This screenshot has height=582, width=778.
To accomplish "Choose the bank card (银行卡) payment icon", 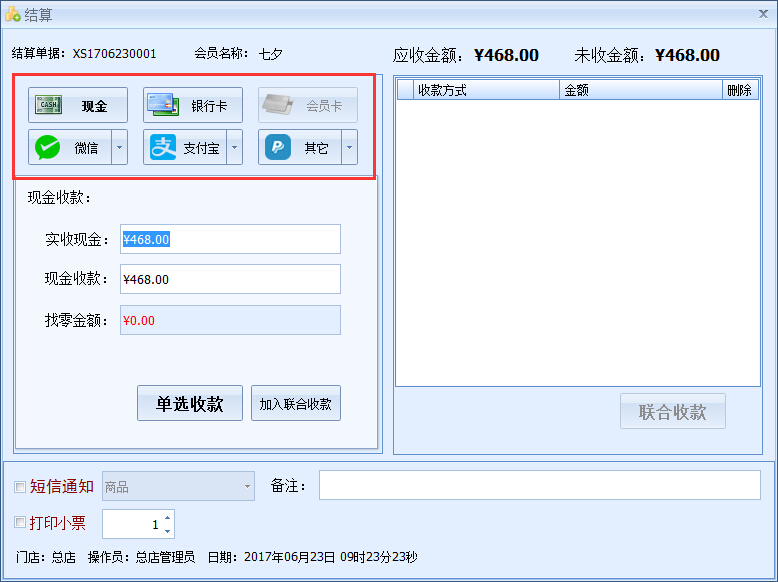I will pyautogui.click(x=162, y=105).
